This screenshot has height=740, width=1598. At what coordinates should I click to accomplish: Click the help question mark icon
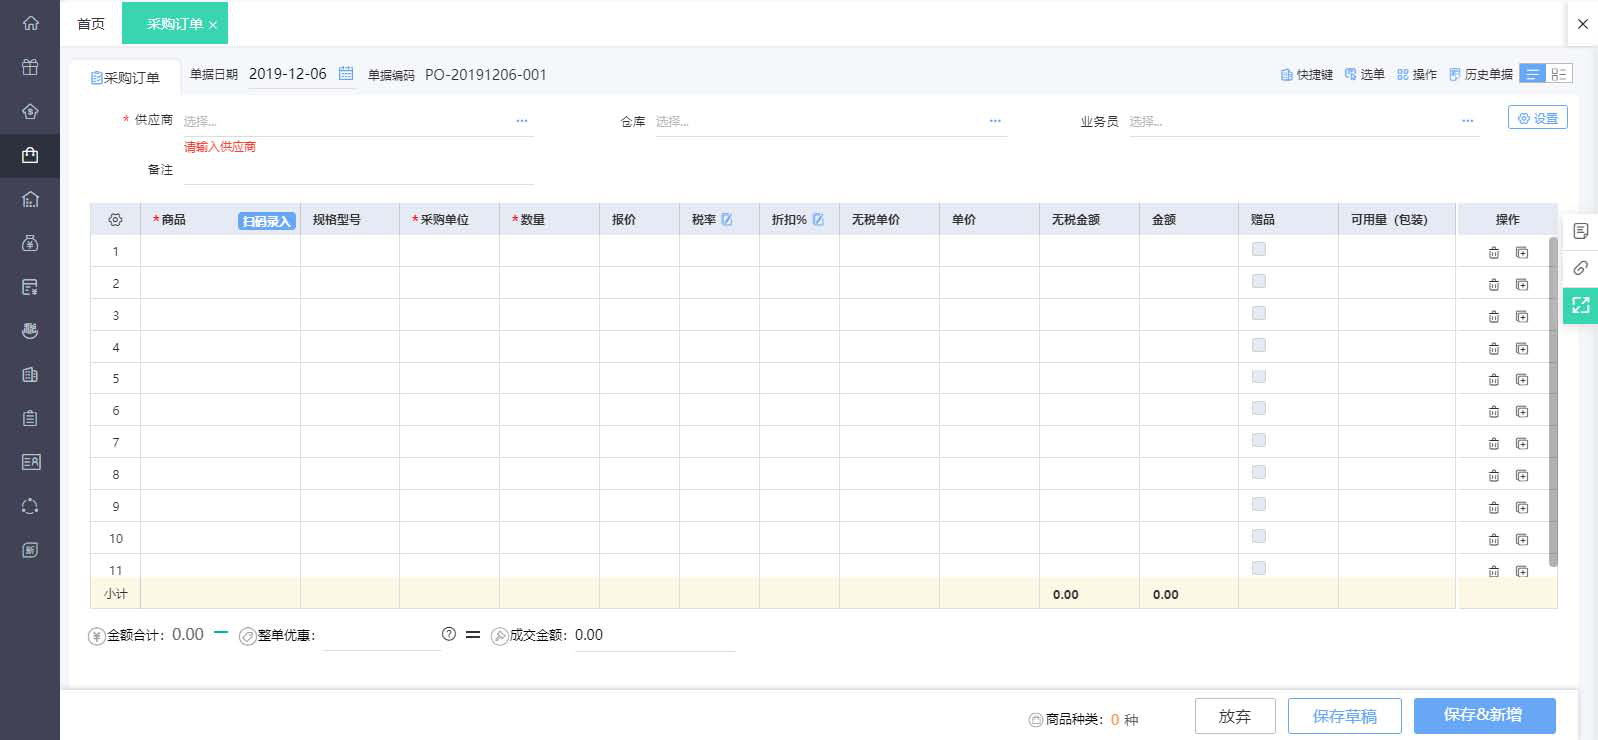pos(448,634)
